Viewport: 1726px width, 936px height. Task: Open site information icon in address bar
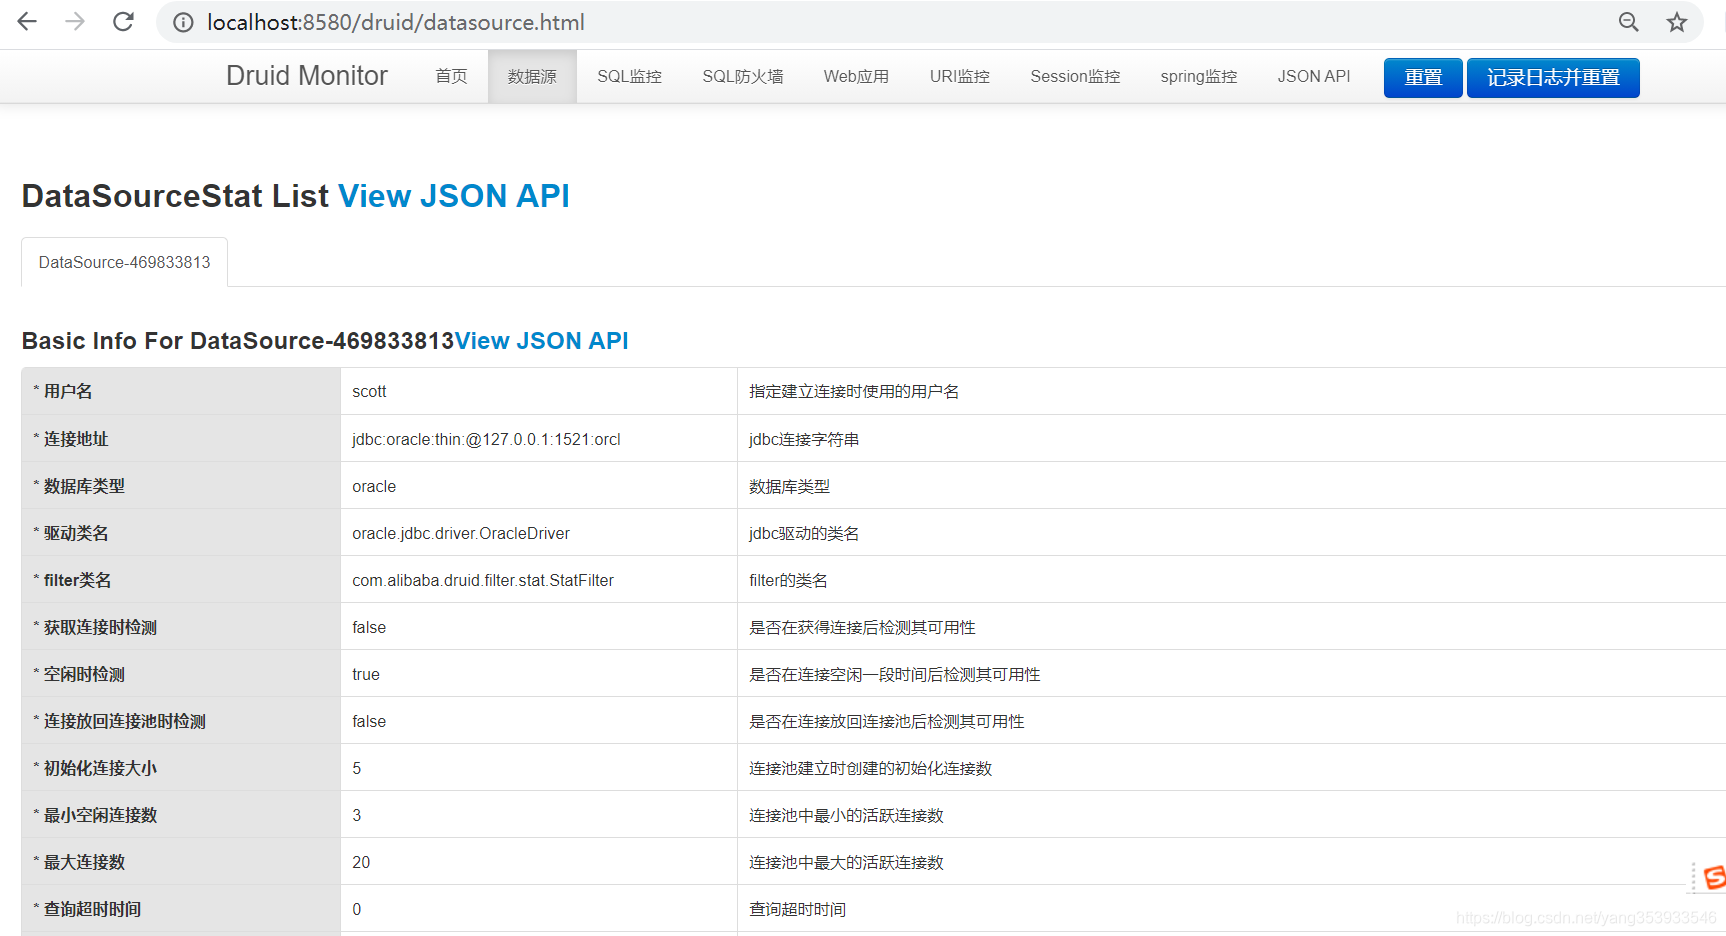point(183,22)
